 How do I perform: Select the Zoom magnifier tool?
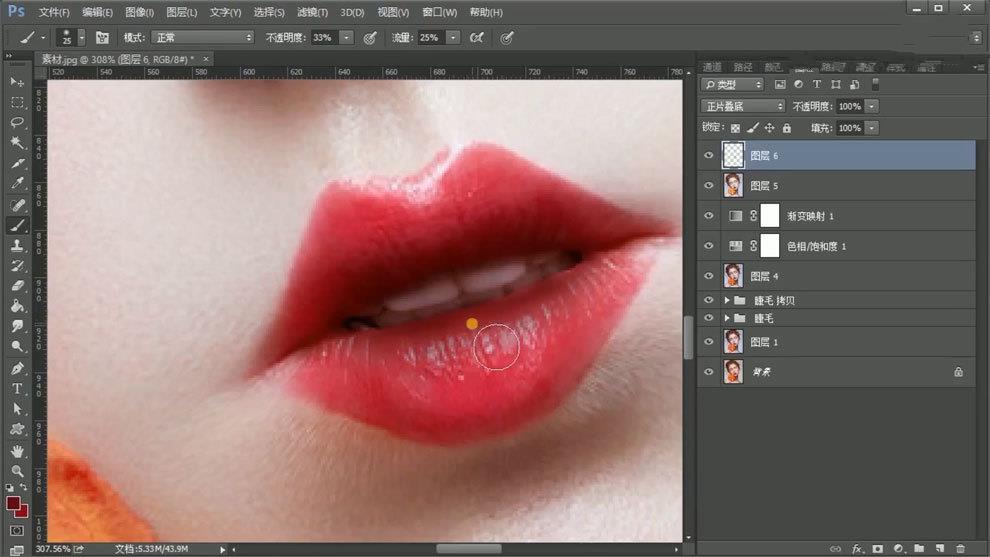17,470
